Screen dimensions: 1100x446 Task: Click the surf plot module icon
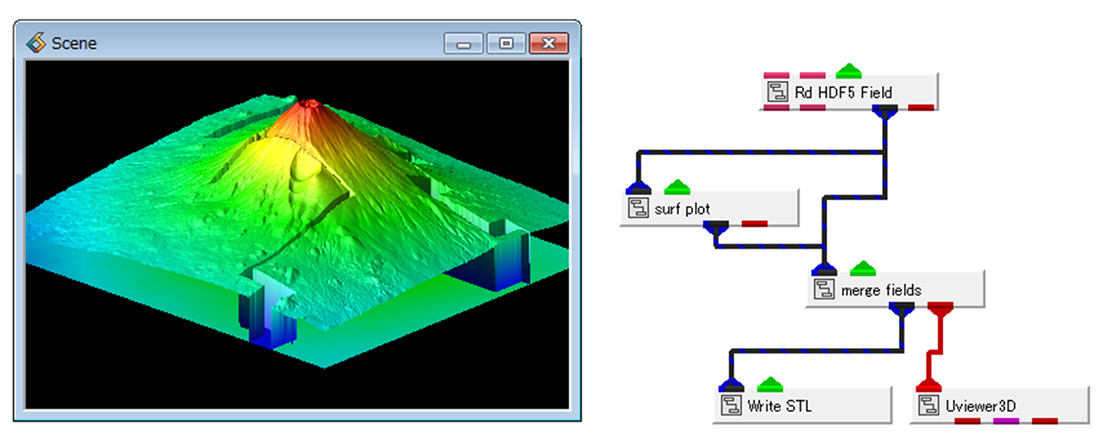638,209
